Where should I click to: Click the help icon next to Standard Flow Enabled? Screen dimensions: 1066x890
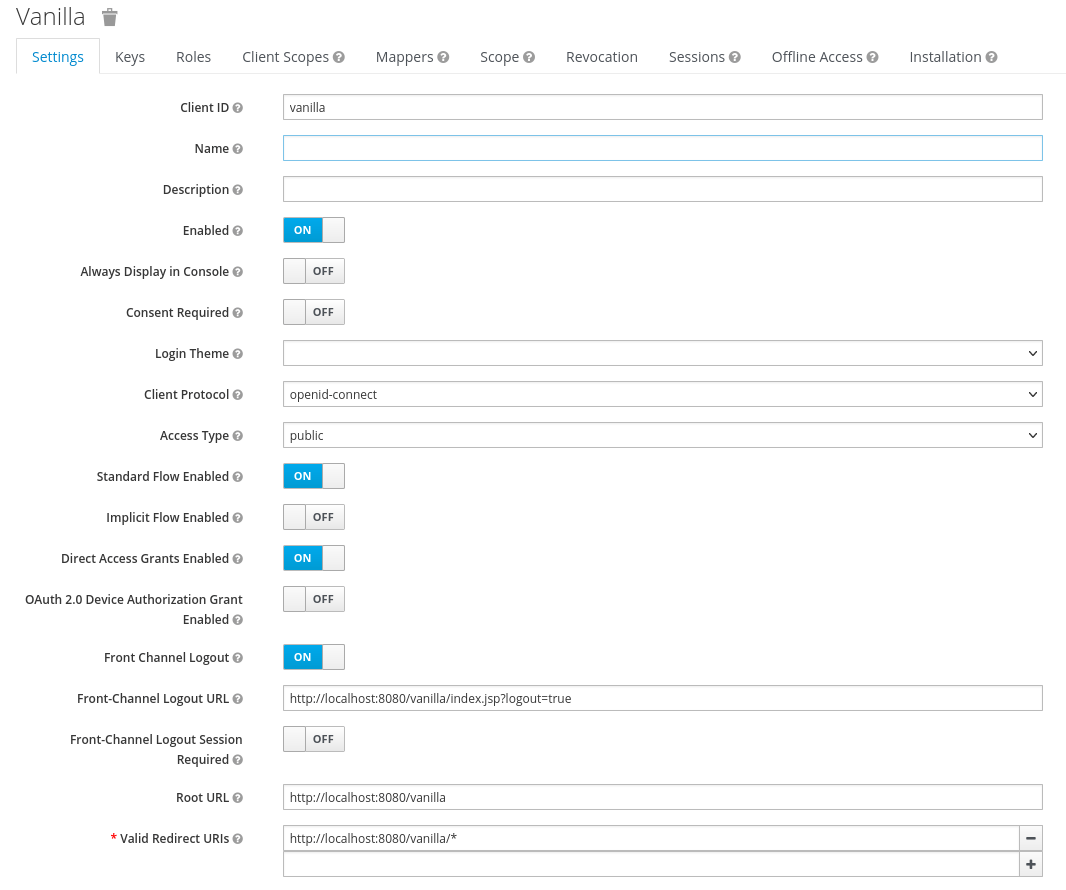(x=239, y=477)
